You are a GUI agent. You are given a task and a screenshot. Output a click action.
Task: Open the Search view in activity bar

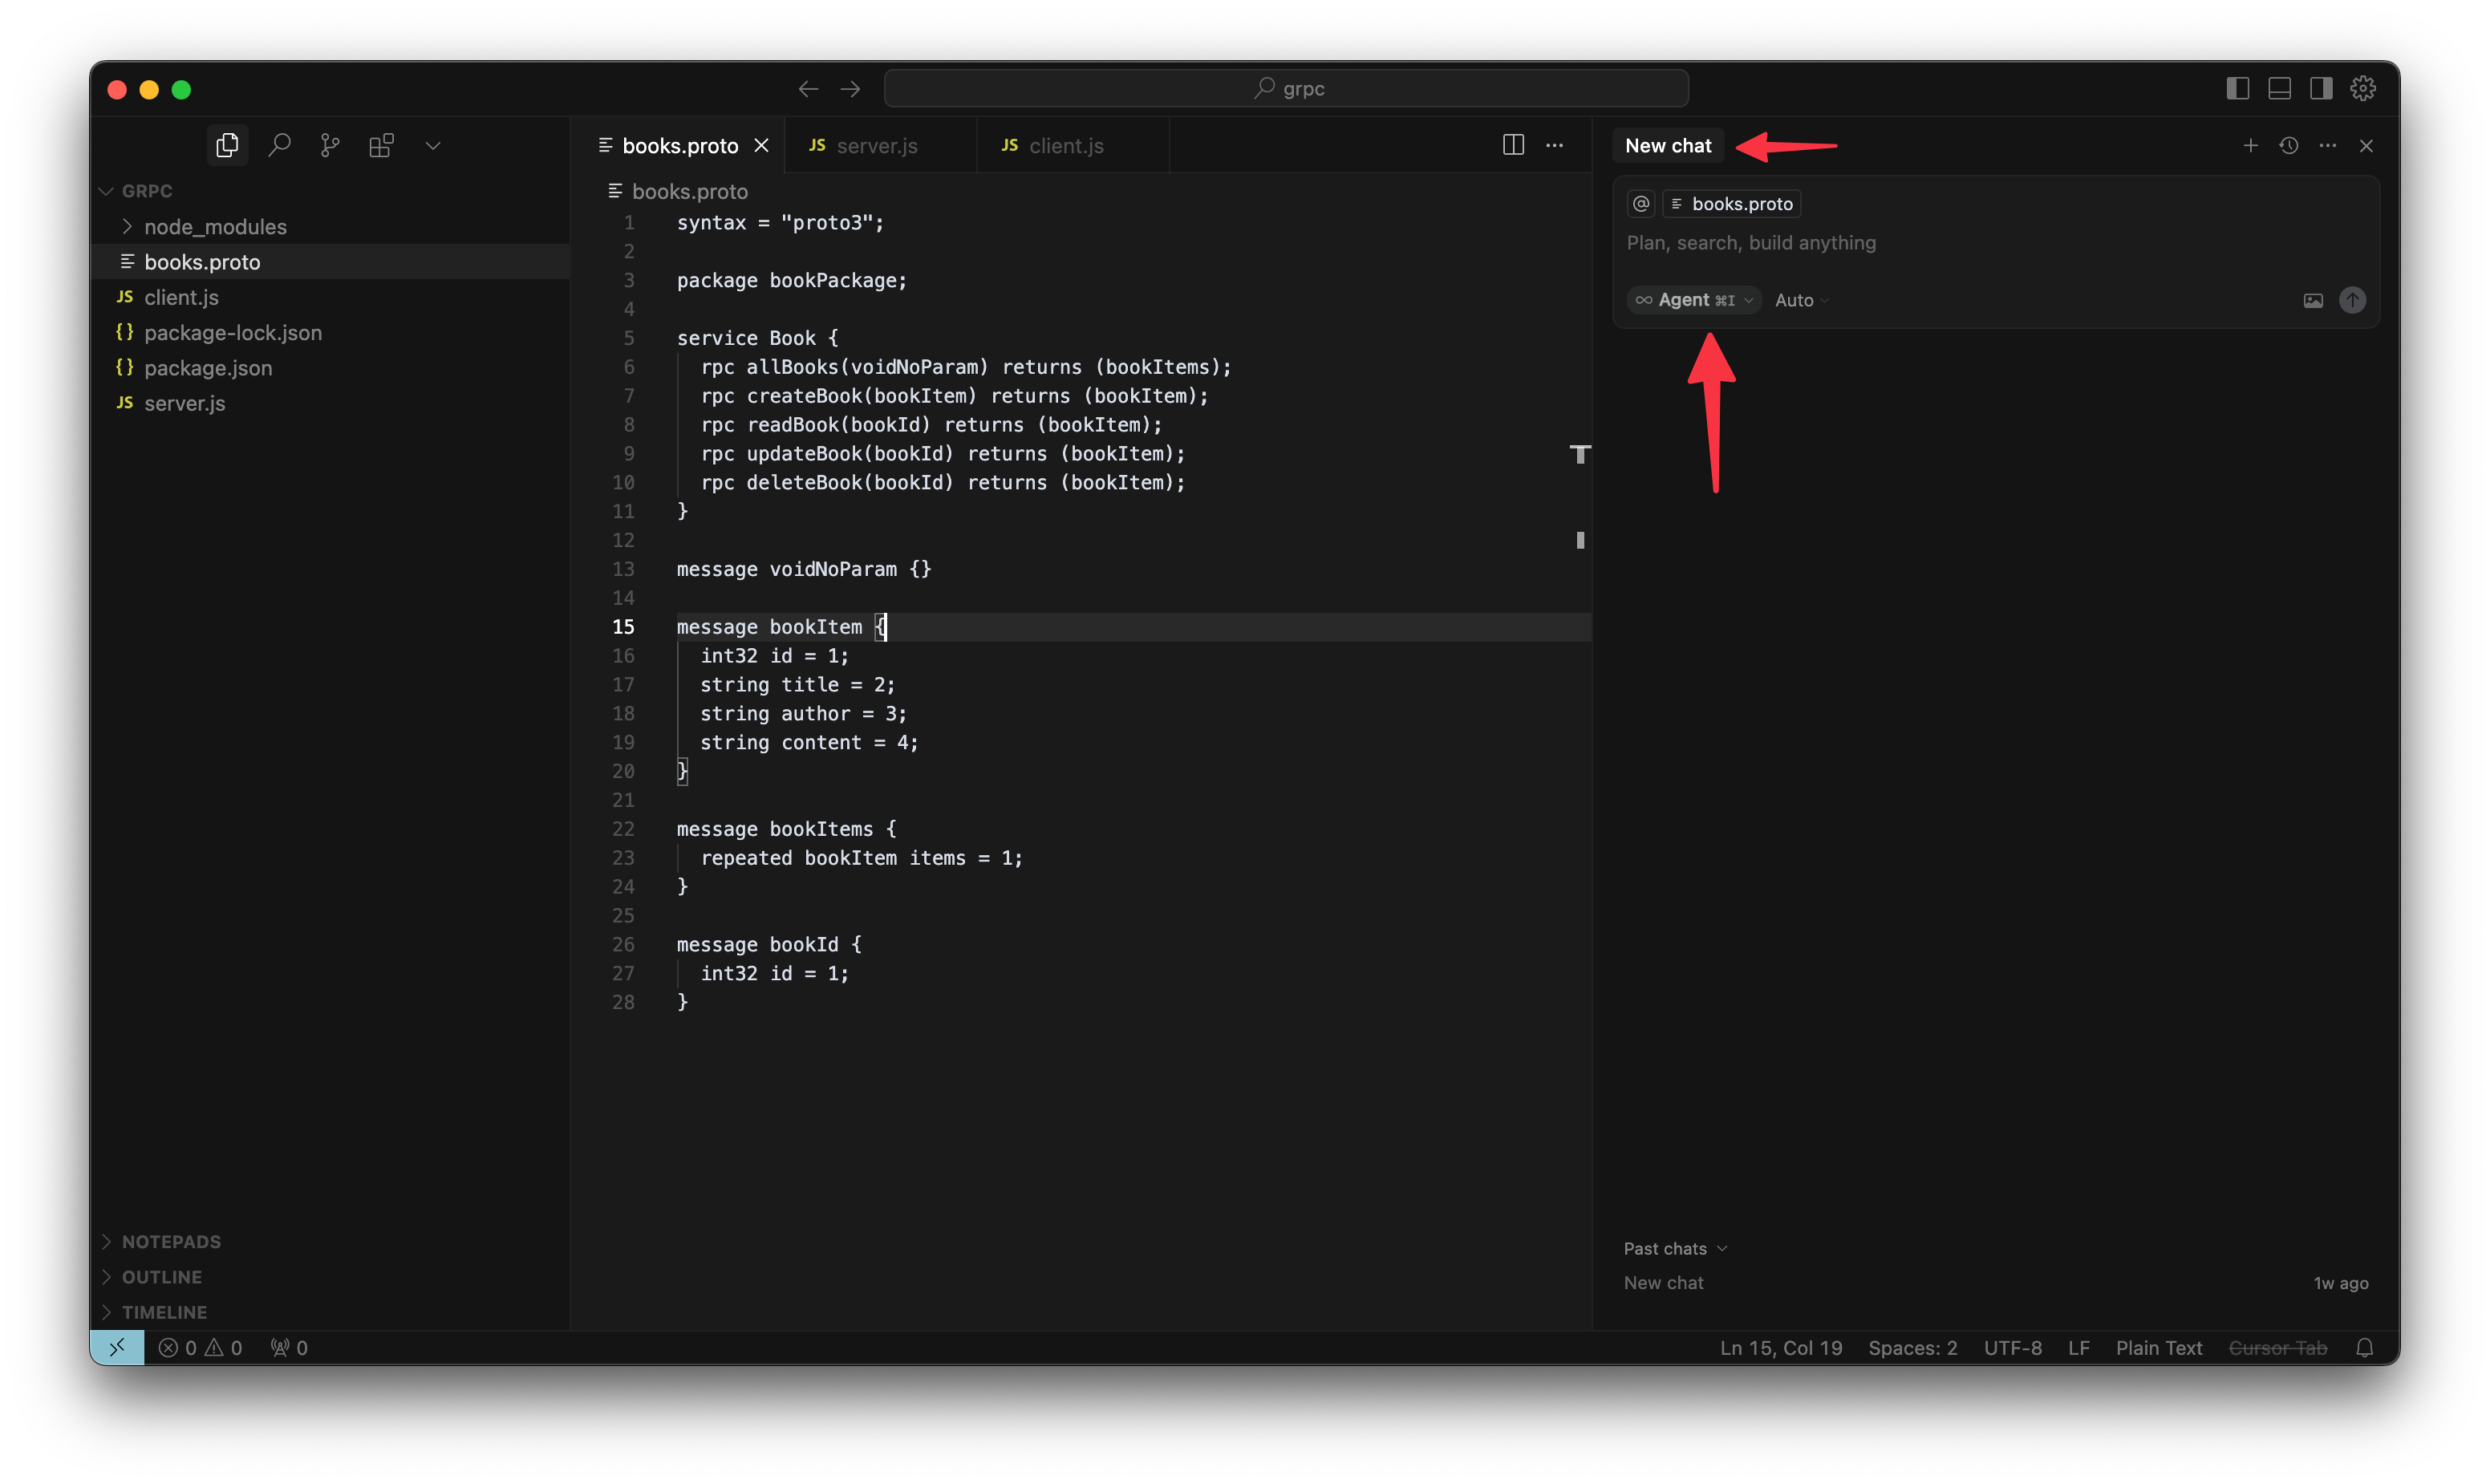pos(279,145)
